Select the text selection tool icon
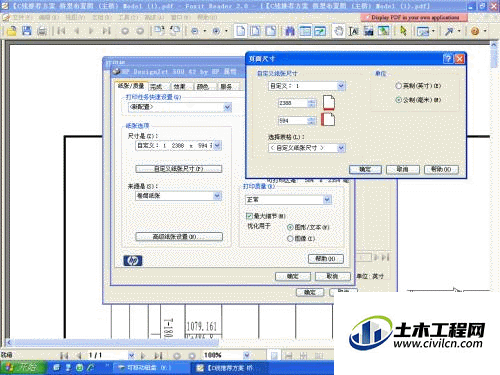The width and height of the screenshot is (500, 375). tap(354, 31)
